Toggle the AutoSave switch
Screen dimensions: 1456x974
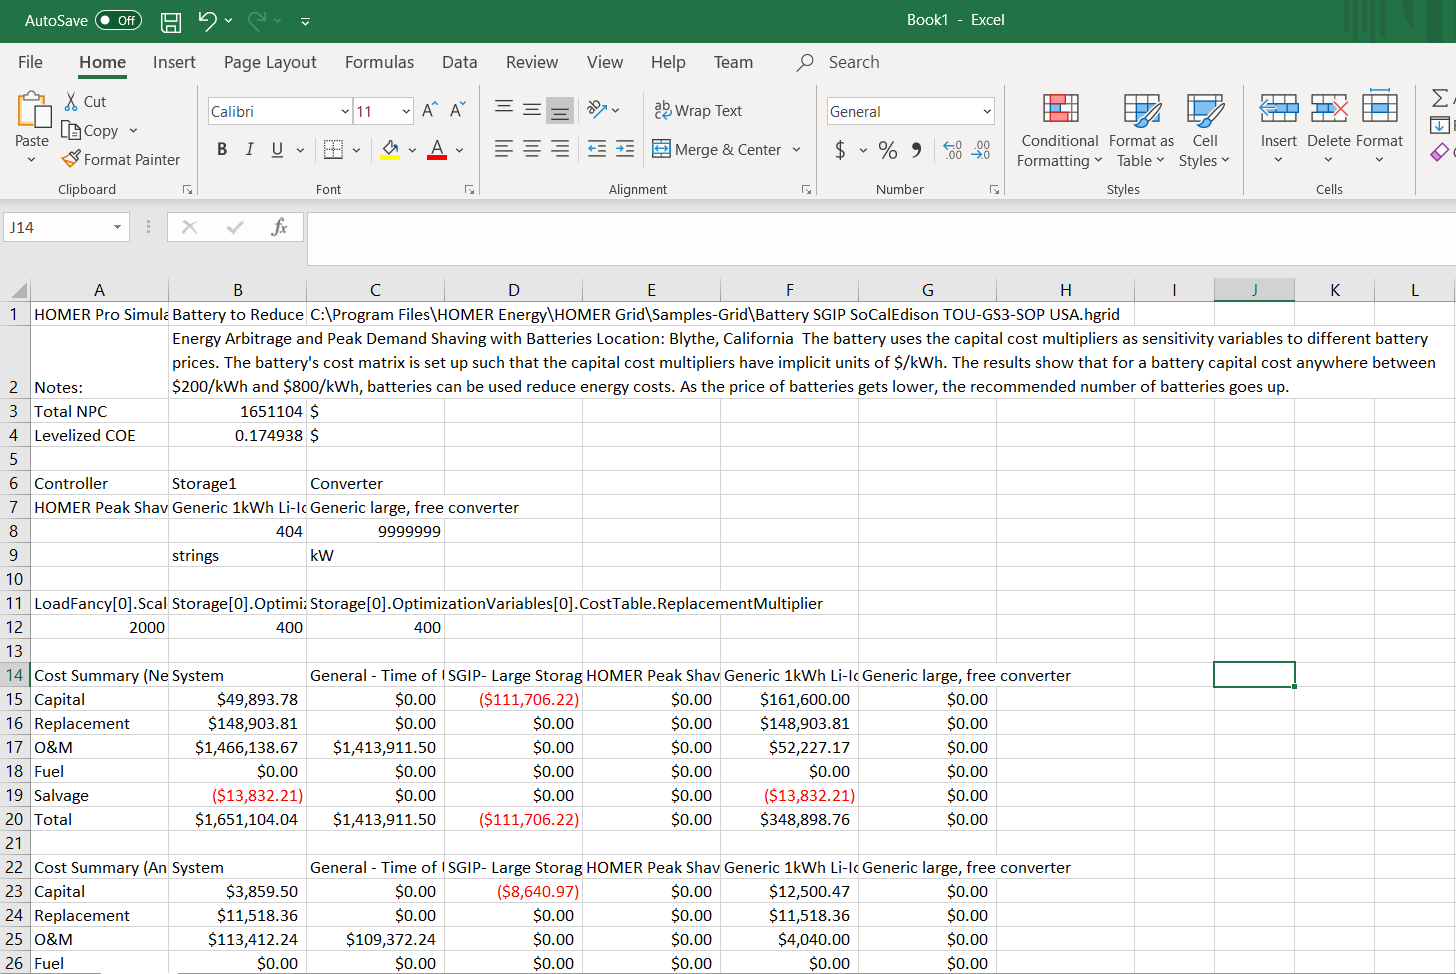point(118,20)
